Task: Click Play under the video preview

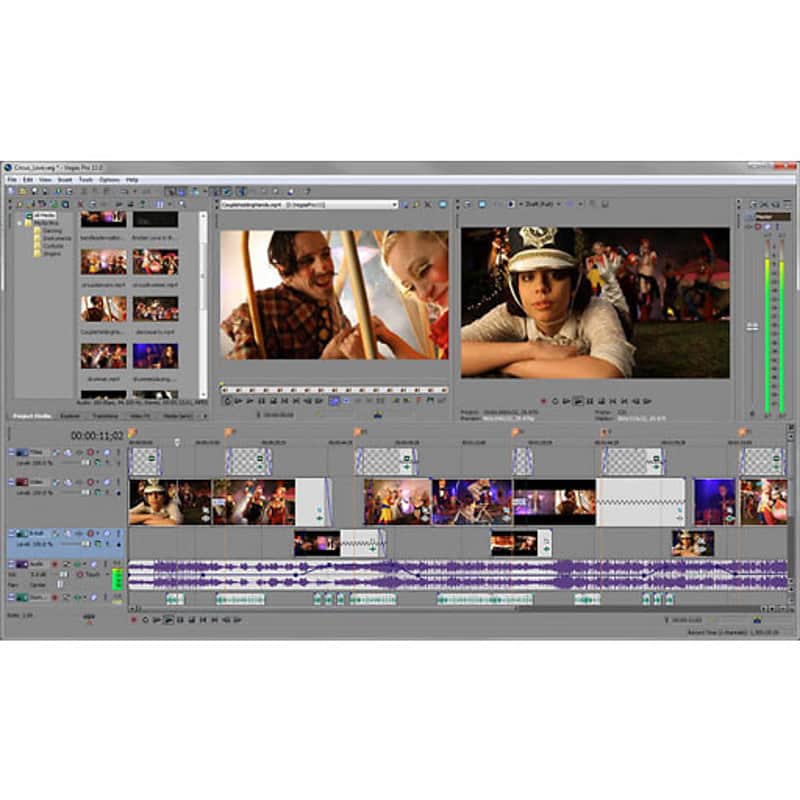Action: pos(579,402)
